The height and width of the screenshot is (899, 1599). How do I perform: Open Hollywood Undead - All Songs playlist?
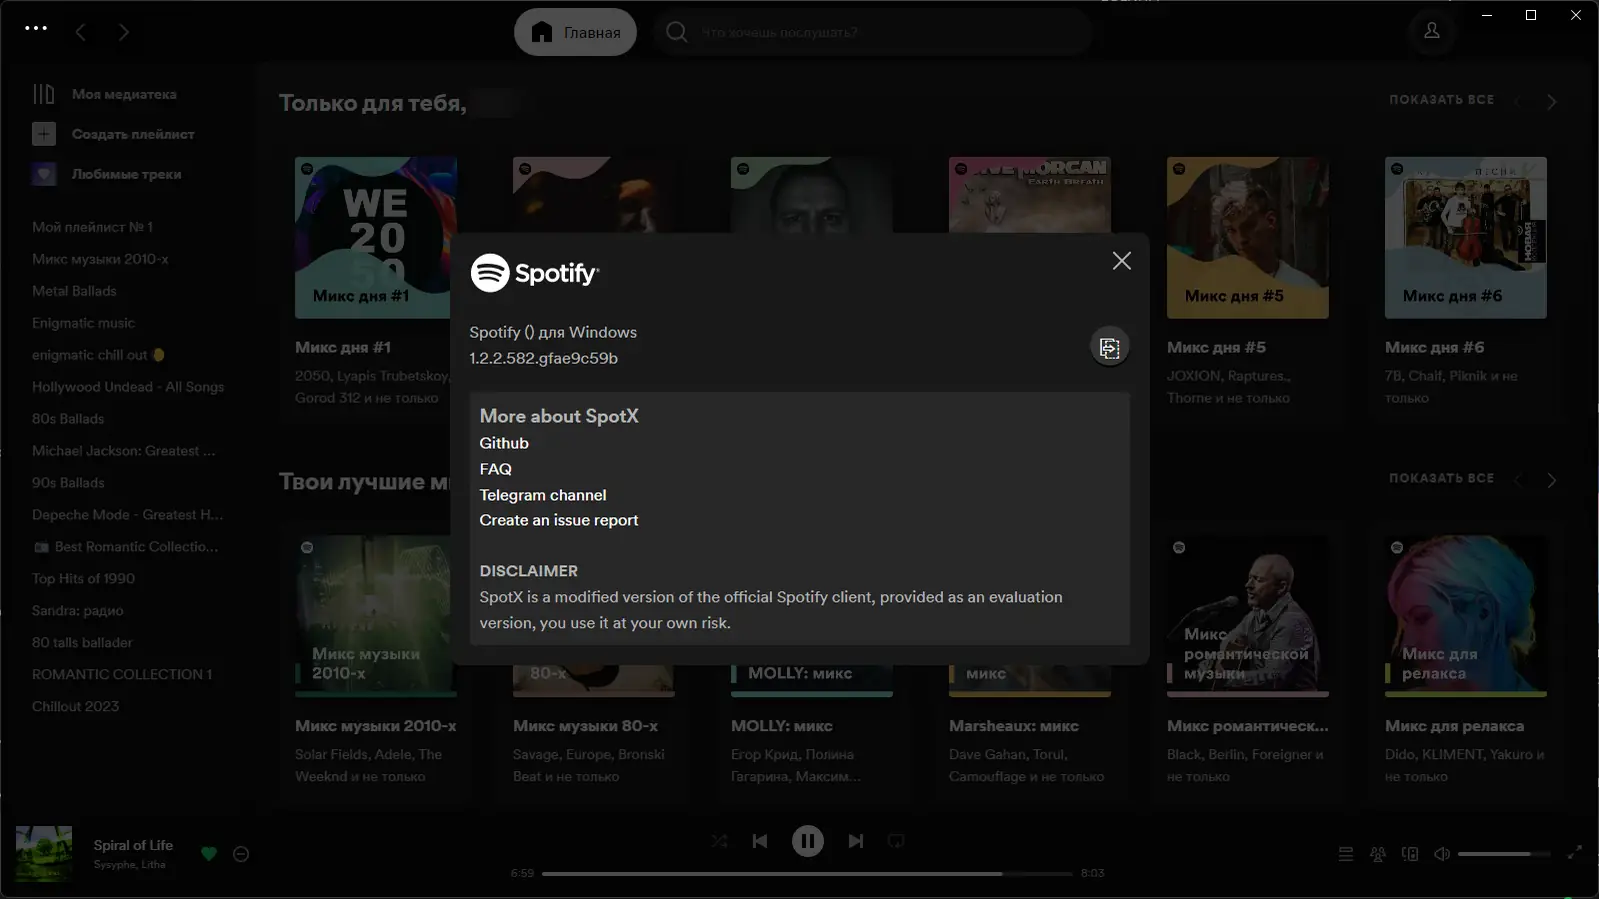pos(128,387)
